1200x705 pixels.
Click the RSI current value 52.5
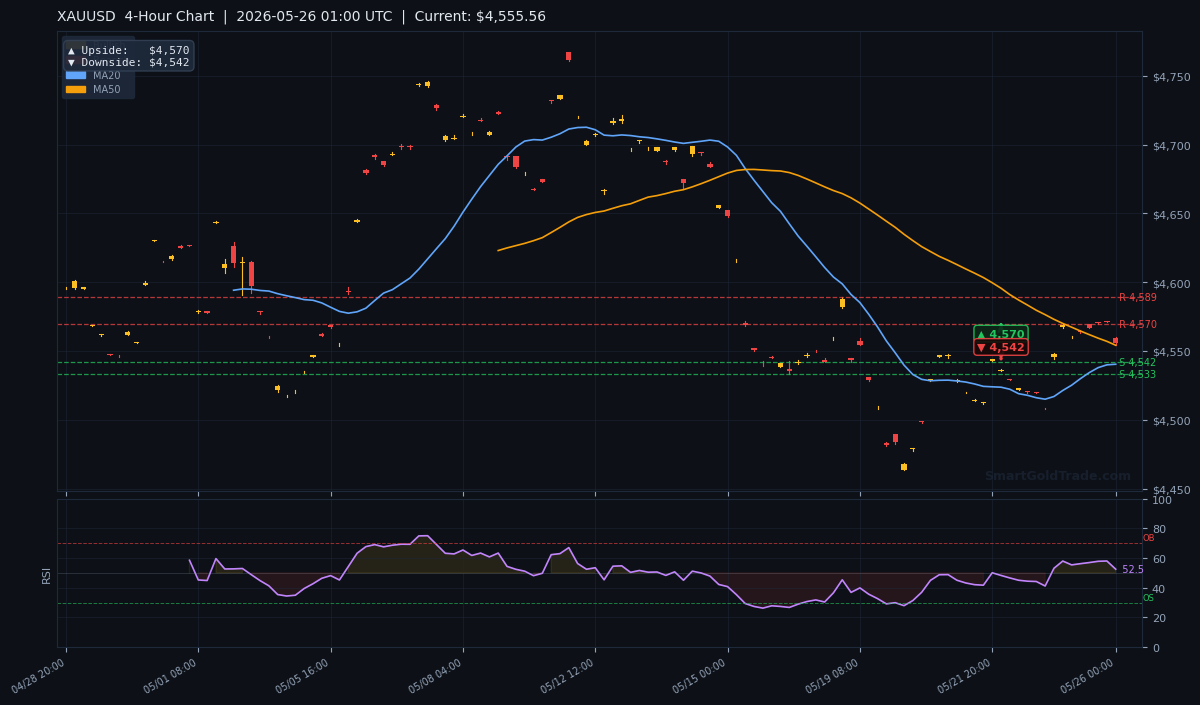point(1132,569)
